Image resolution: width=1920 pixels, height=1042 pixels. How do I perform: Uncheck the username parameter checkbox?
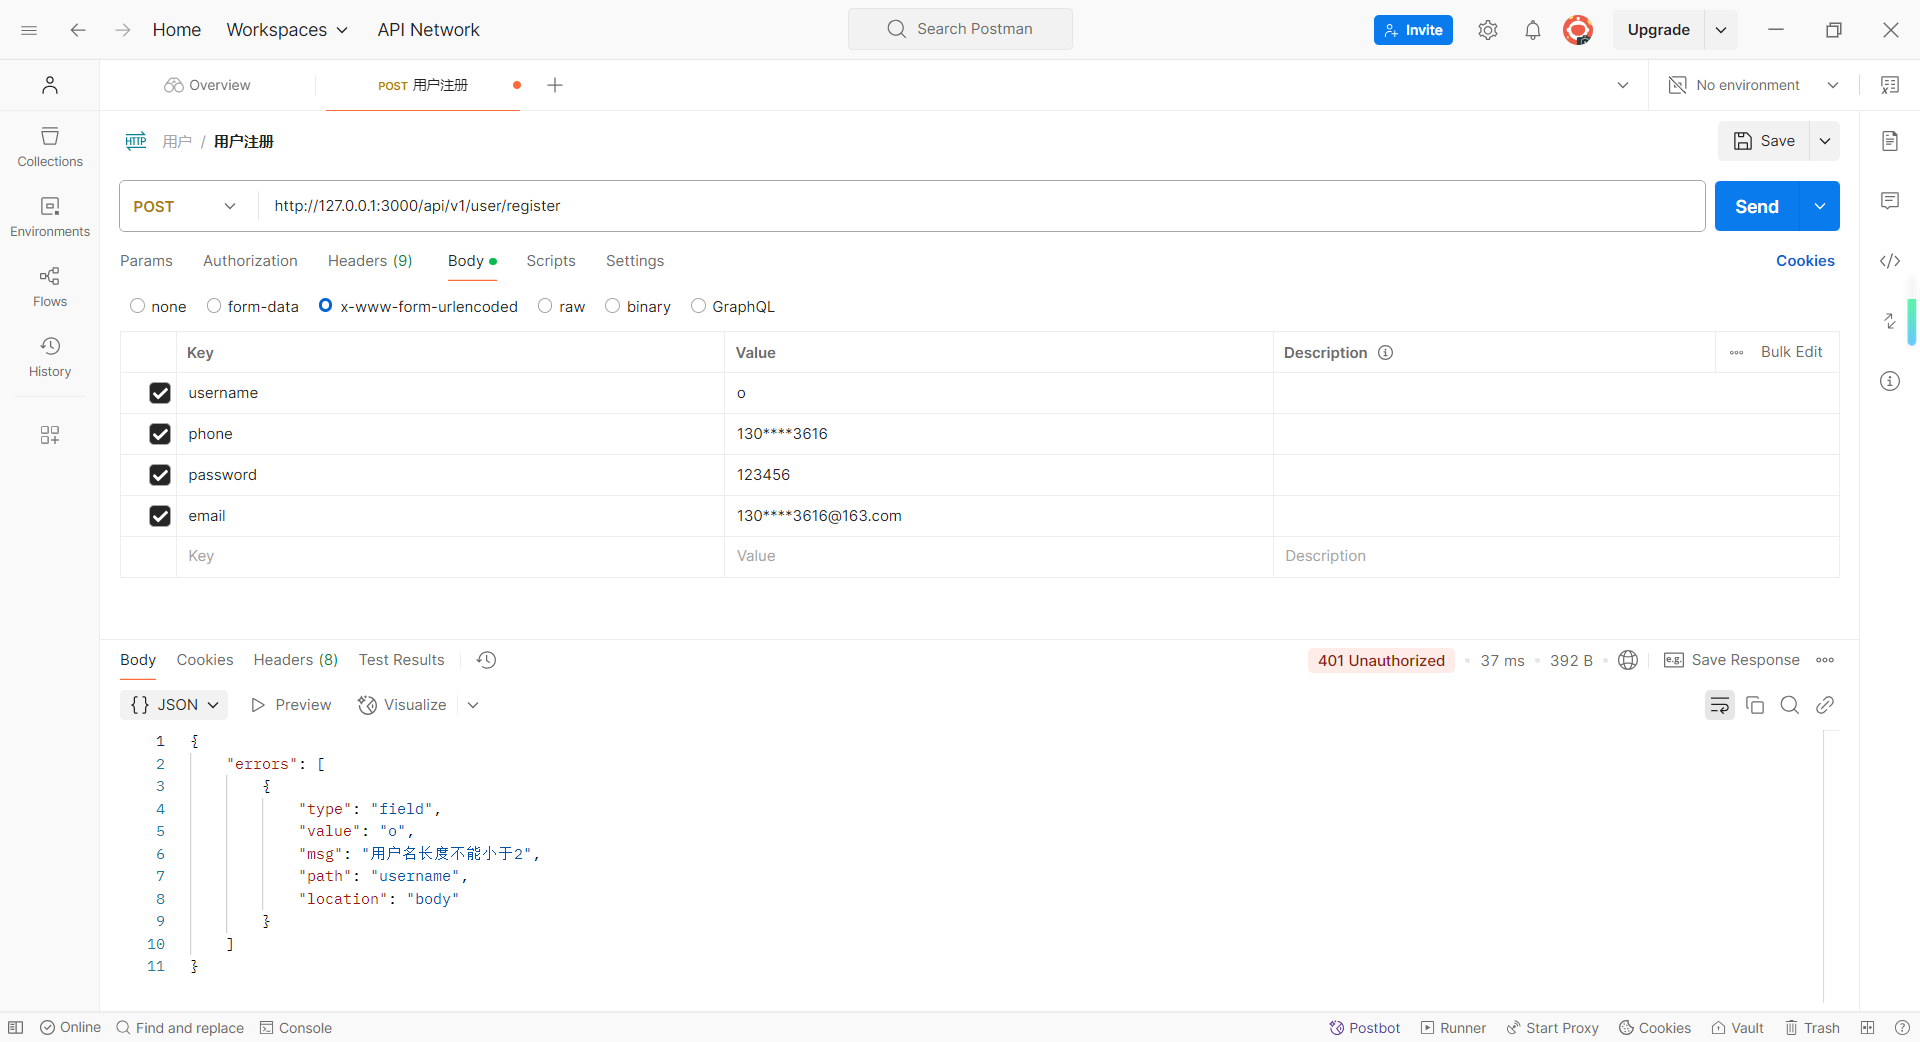pos(160,393)
